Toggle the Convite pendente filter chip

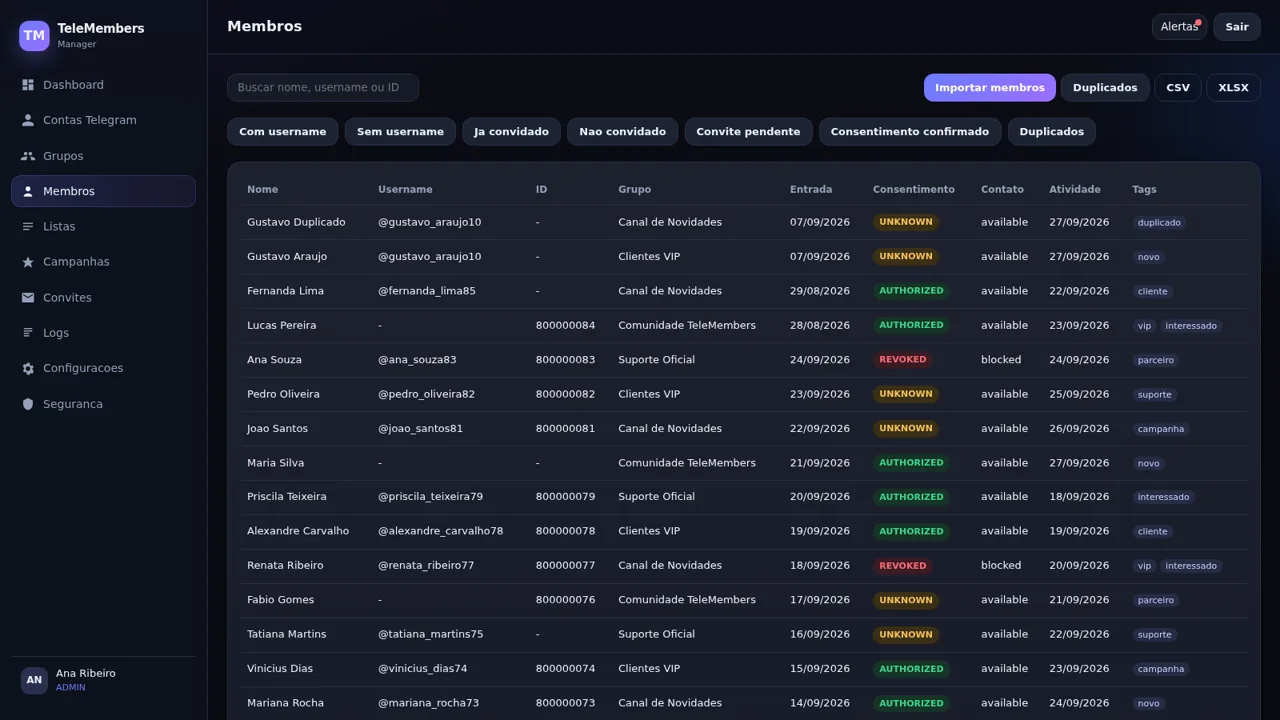tap(748, 132)
